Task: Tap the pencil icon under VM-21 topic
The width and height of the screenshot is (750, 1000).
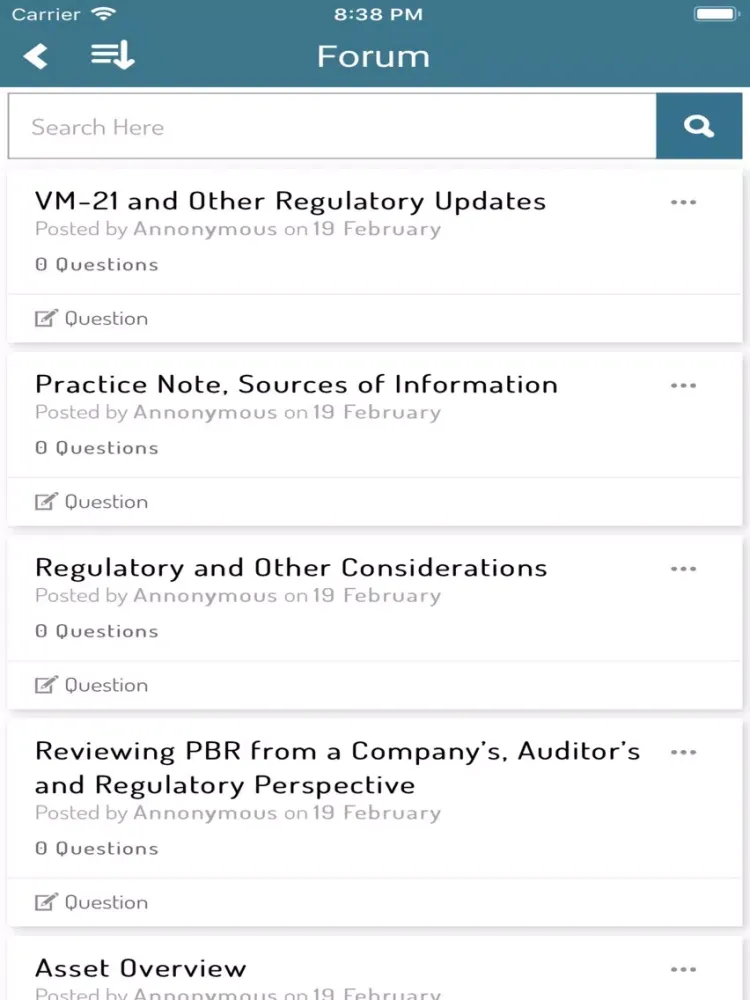Action: pyautogui.click(x=46, y=319)
